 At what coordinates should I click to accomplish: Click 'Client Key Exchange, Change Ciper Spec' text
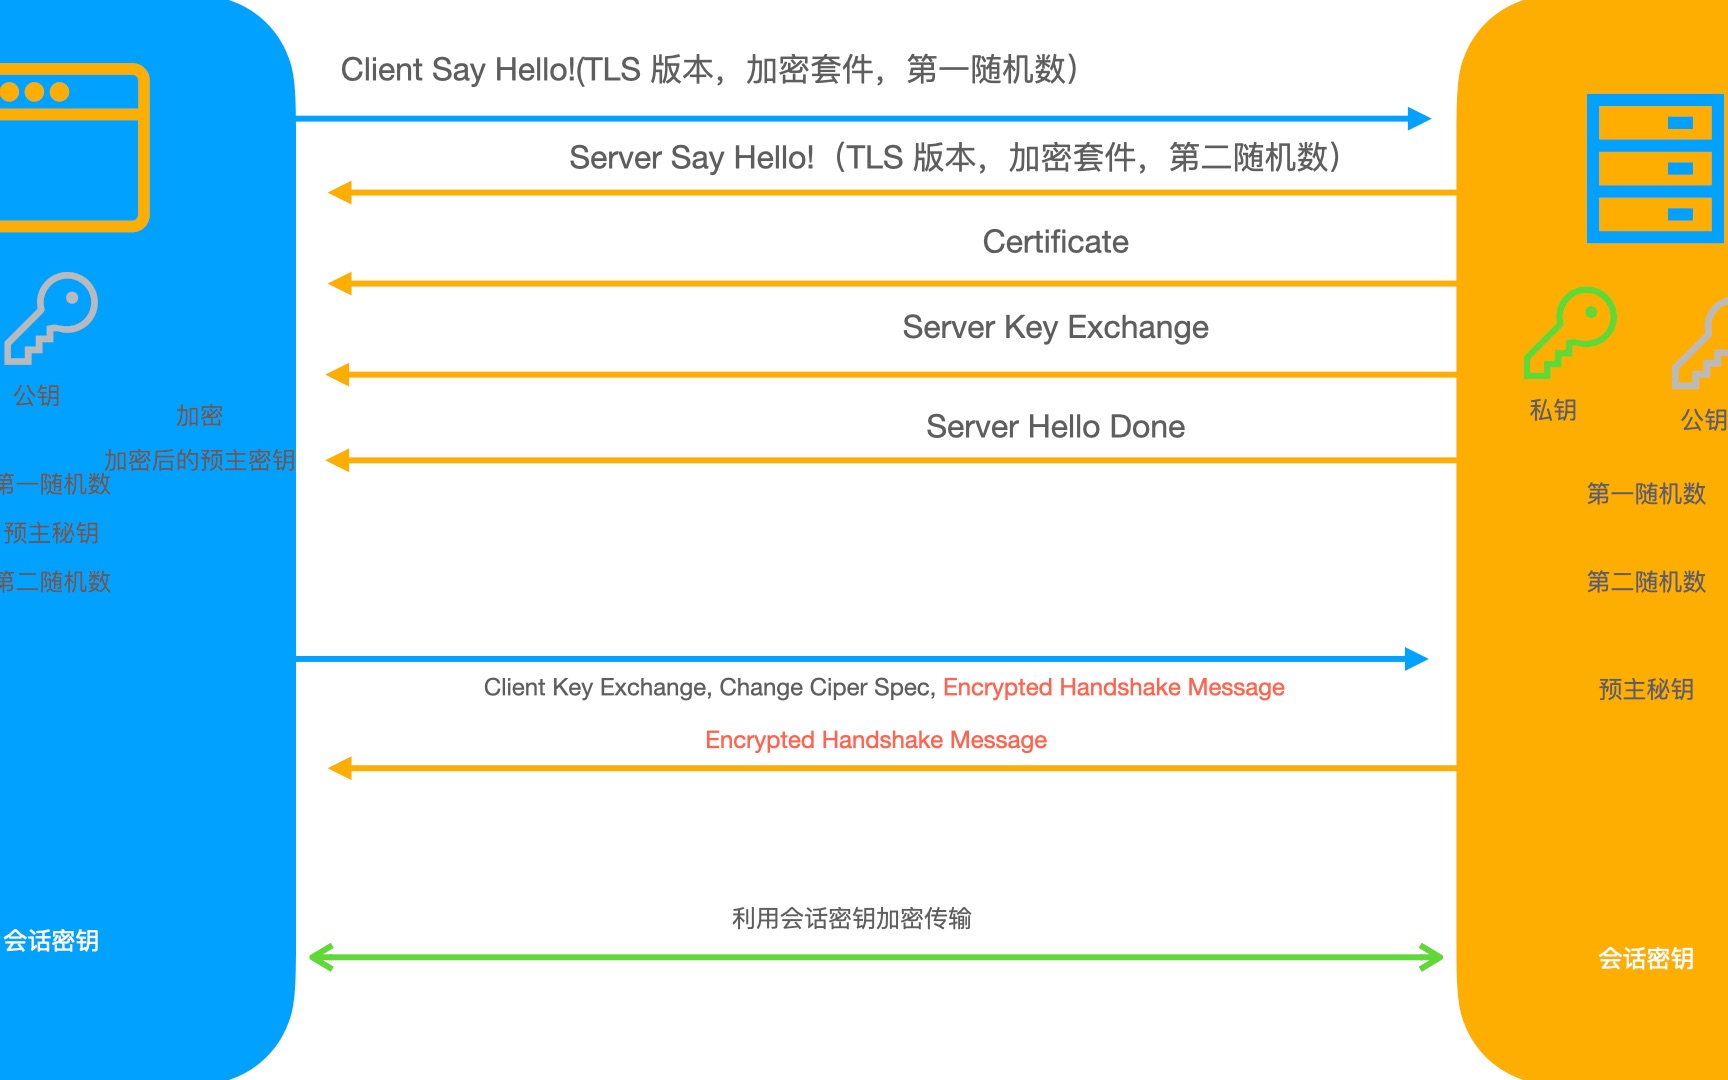pos(709,688)
